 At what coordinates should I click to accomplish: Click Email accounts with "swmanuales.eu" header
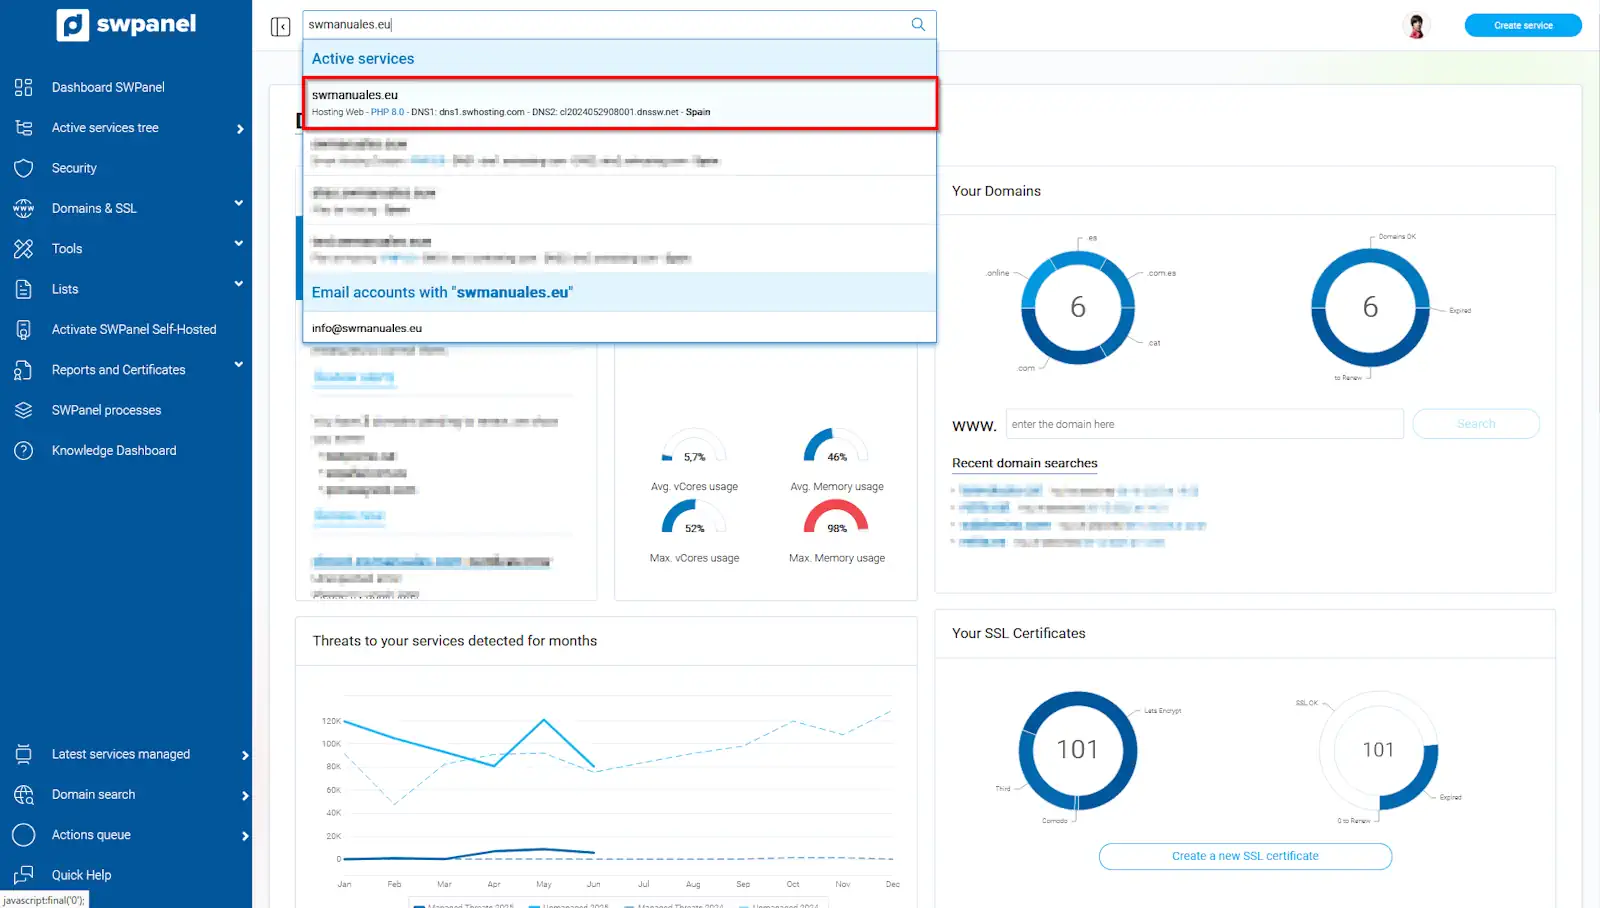pos(620,292)
